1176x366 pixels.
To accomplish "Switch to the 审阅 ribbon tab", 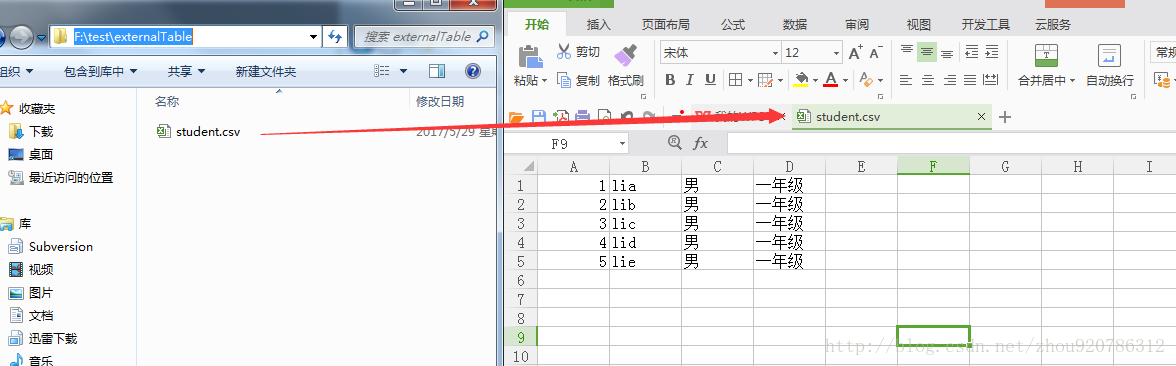I will 857,25.
